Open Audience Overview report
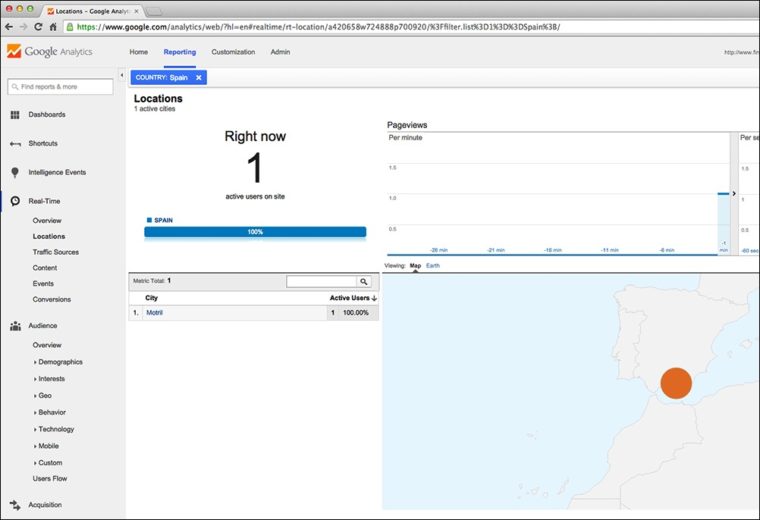760x520 pixels. pyautogui.click(x=47, y=345)
